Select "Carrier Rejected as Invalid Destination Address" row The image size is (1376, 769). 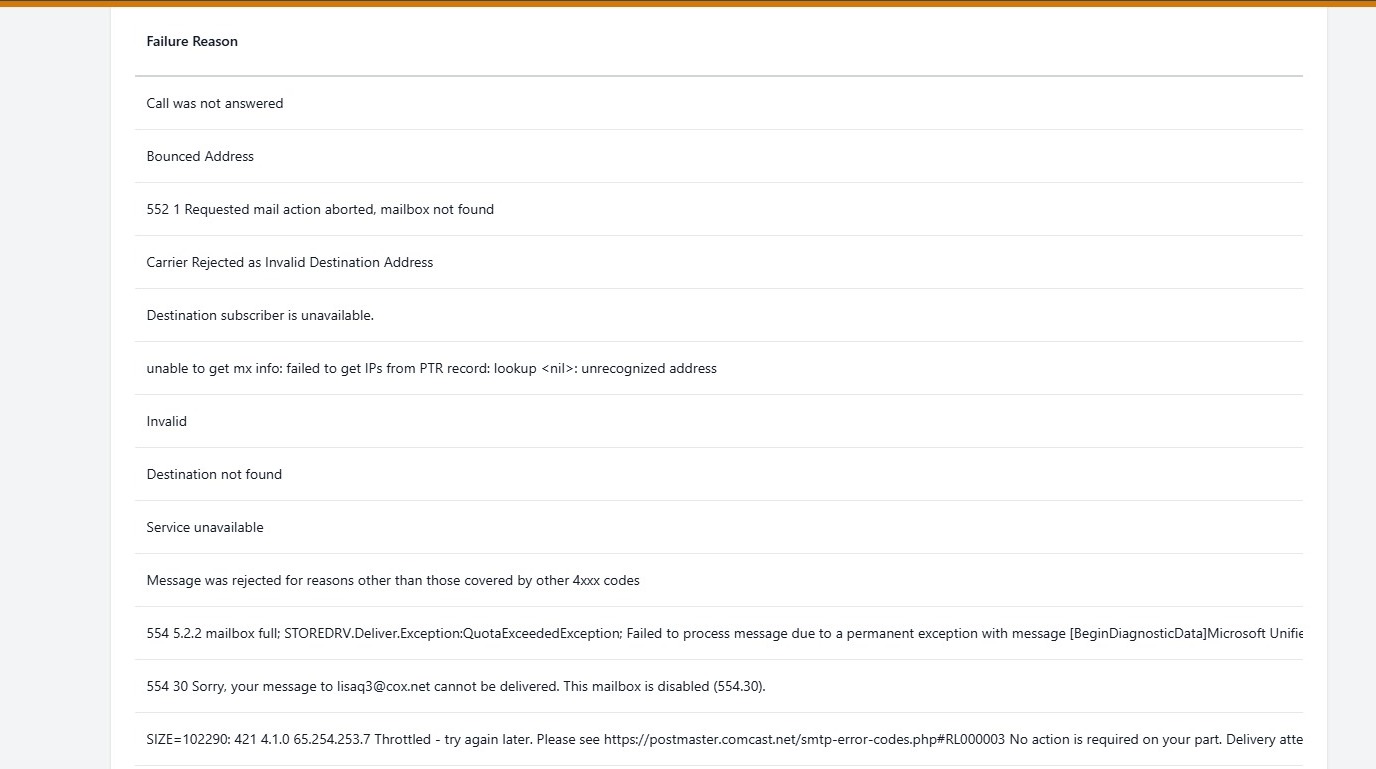tap(290, 262)
